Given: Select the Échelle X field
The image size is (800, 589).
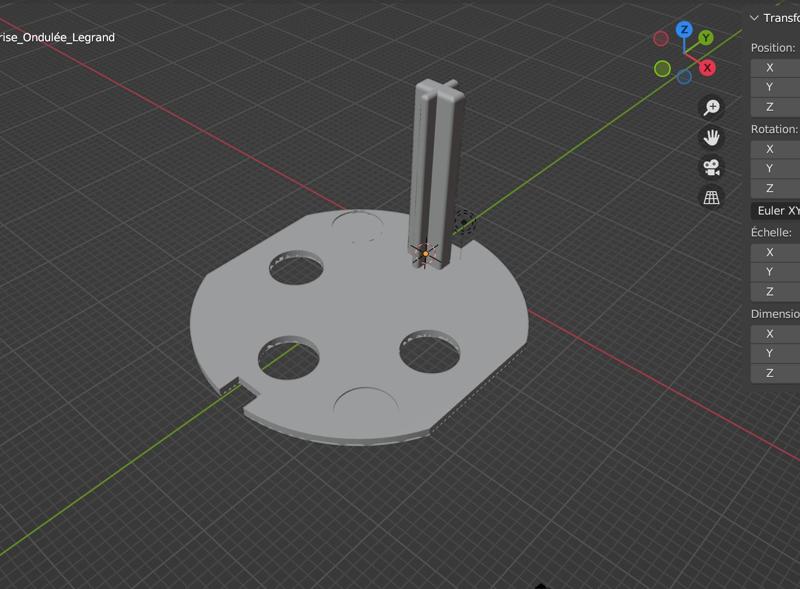Looking at the screenshot, I should pos(776,252).
